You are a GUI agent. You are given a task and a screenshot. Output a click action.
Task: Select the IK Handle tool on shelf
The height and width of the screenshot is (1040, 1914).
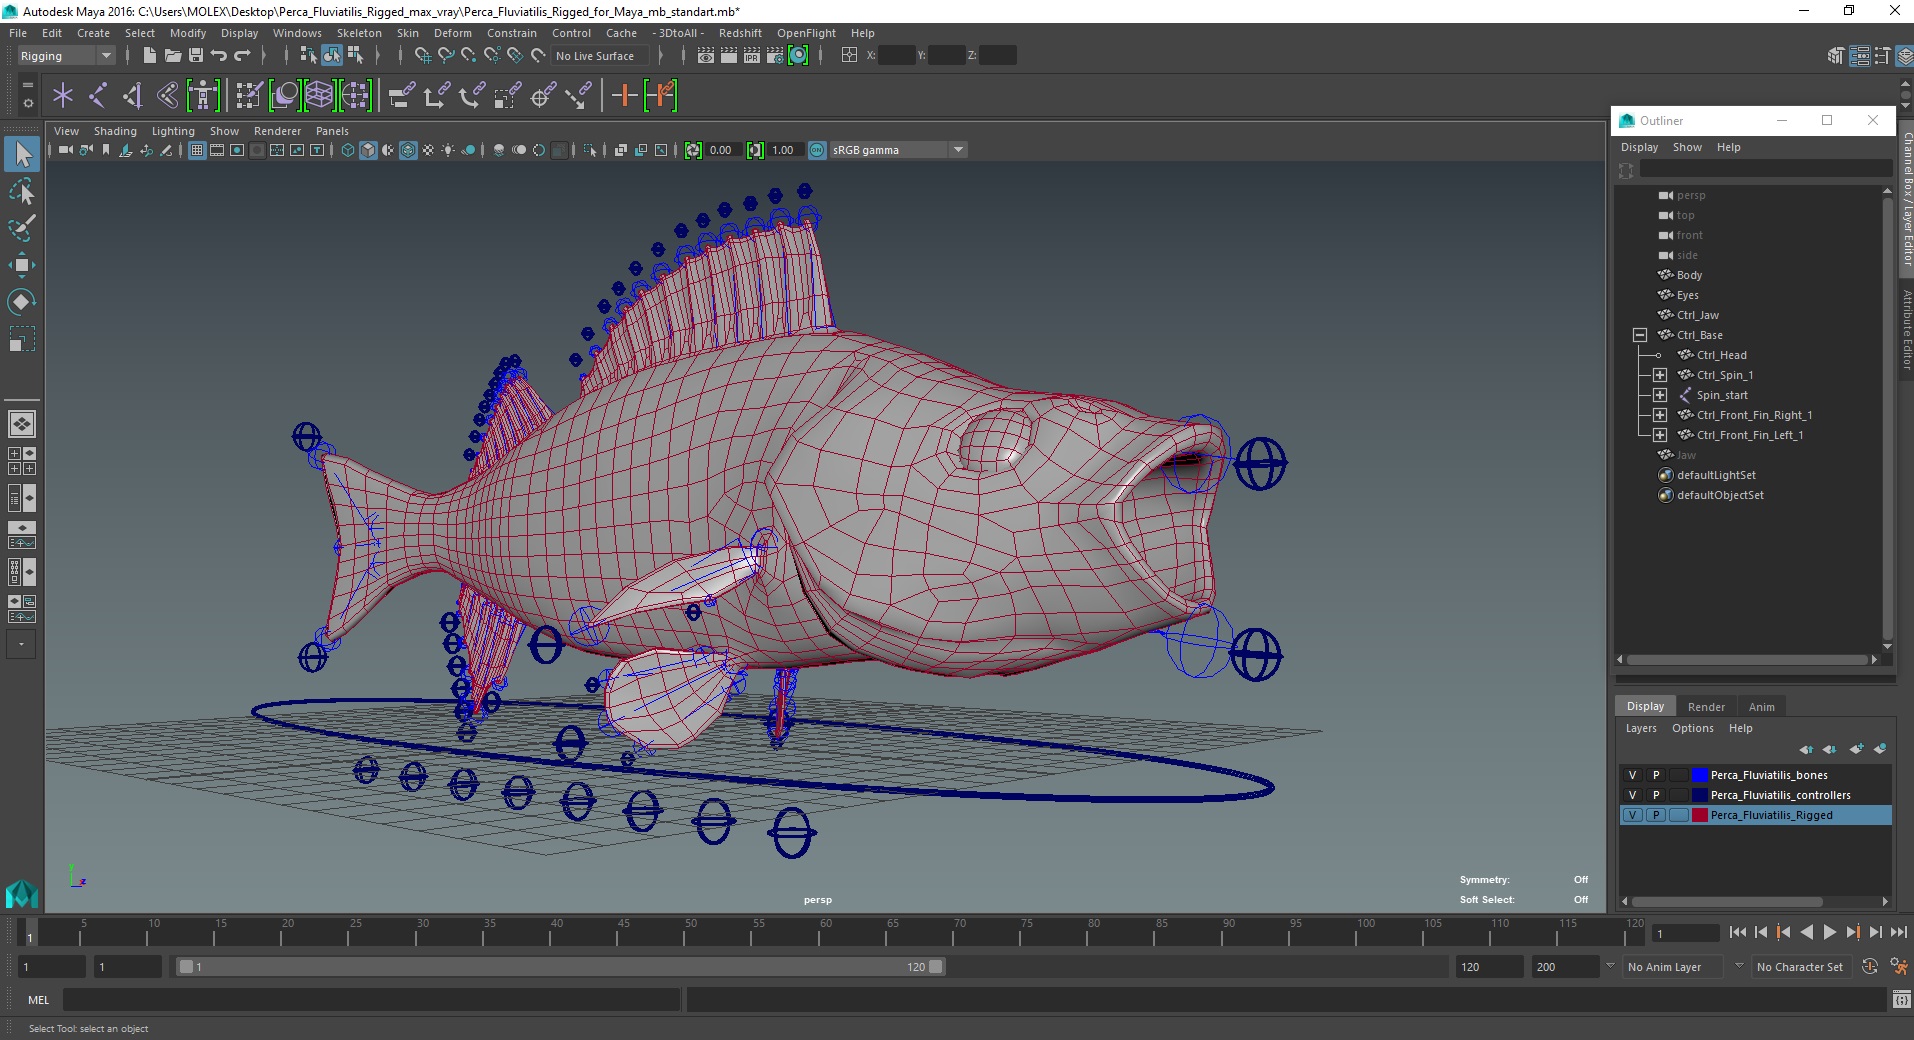coord(132,96)
